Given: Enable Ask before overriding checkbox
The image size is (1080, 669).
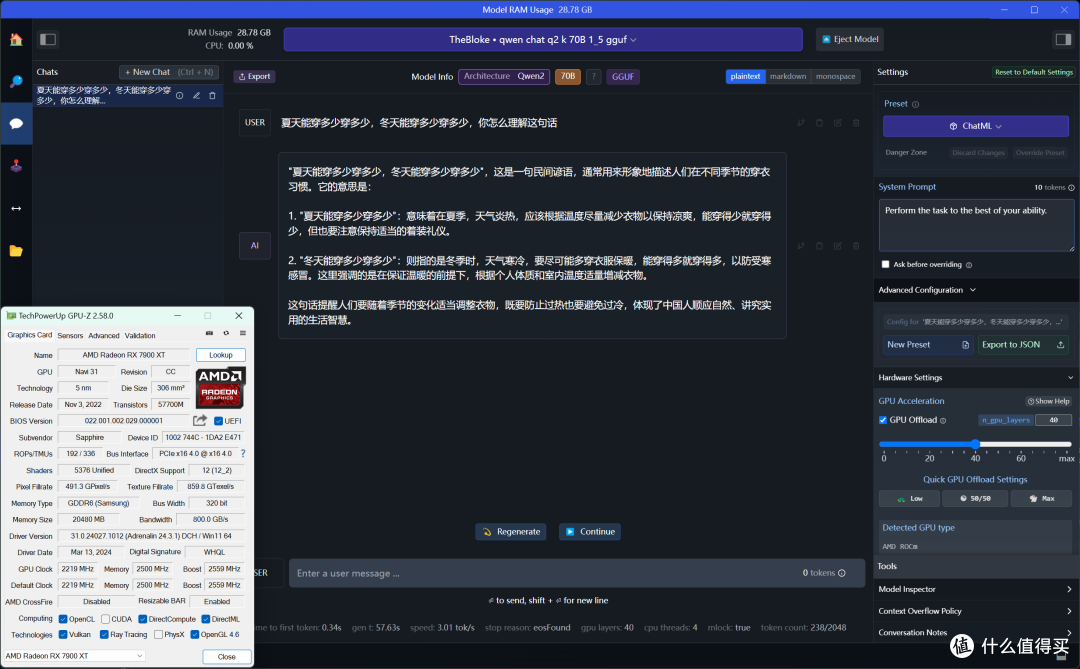Looking at the screenshot, I should 885,264.
